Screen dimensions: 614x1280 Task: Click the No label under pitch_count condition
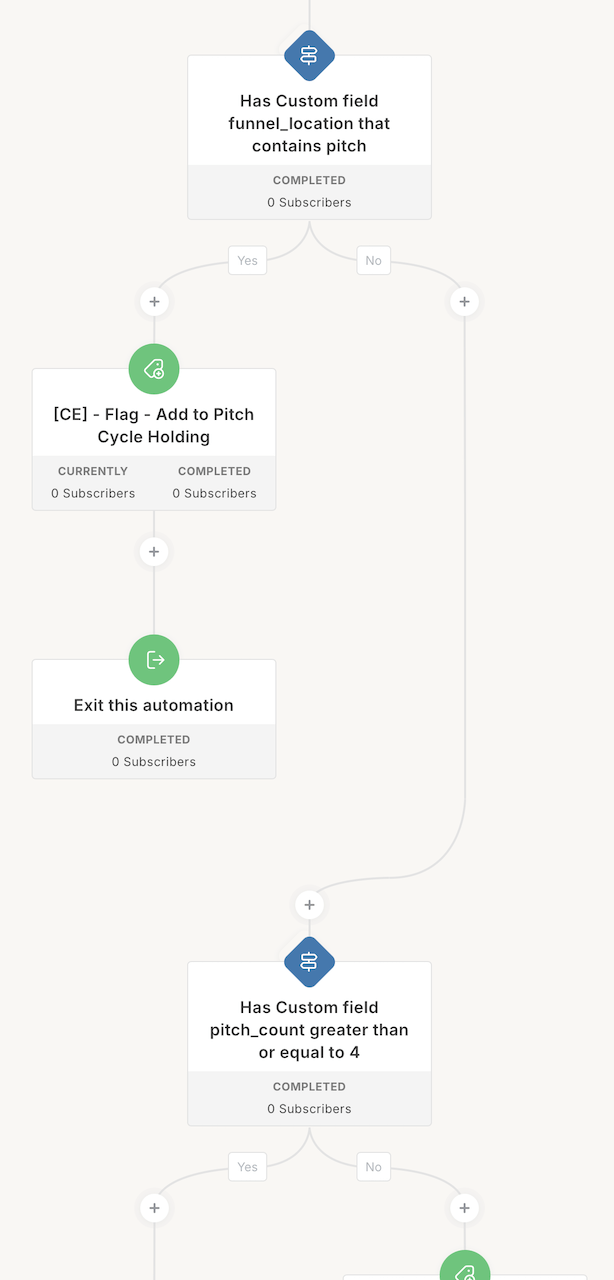click(x=373, y=1167)
